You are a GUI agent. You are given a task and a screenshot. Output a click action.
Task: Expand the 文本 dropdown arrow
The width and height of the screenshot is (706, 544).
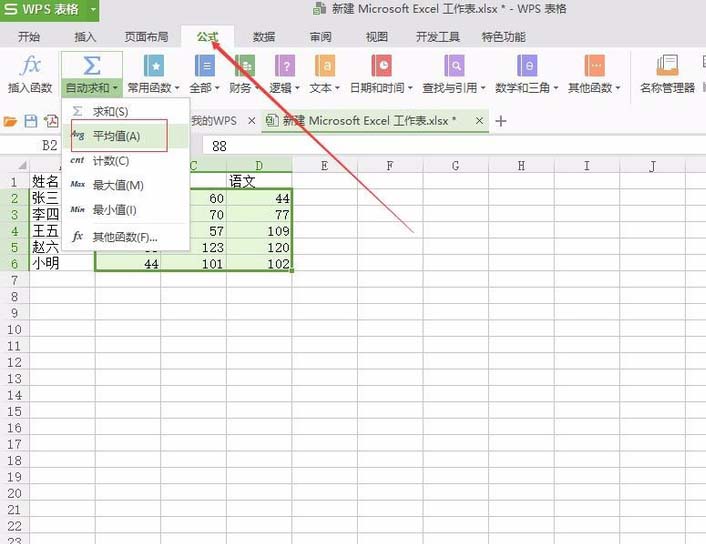click(337, 88)
